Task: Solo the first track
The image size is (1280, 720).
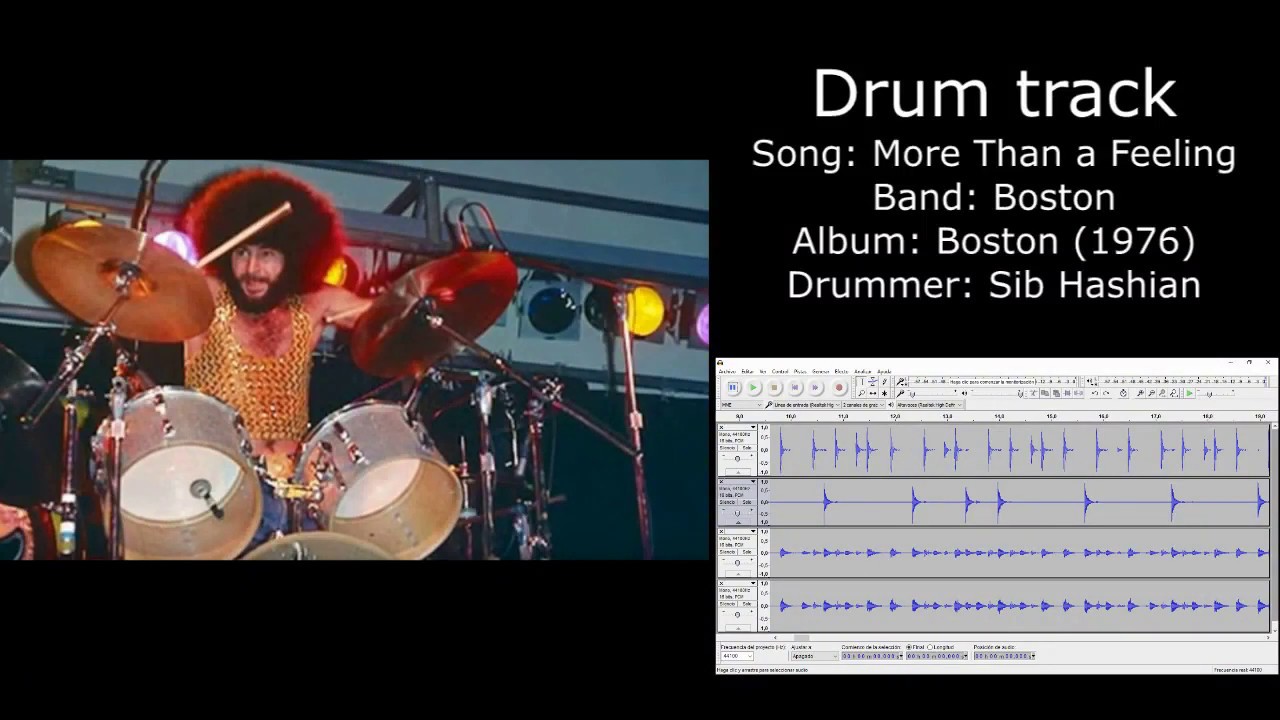Action: tap(747, 448)
